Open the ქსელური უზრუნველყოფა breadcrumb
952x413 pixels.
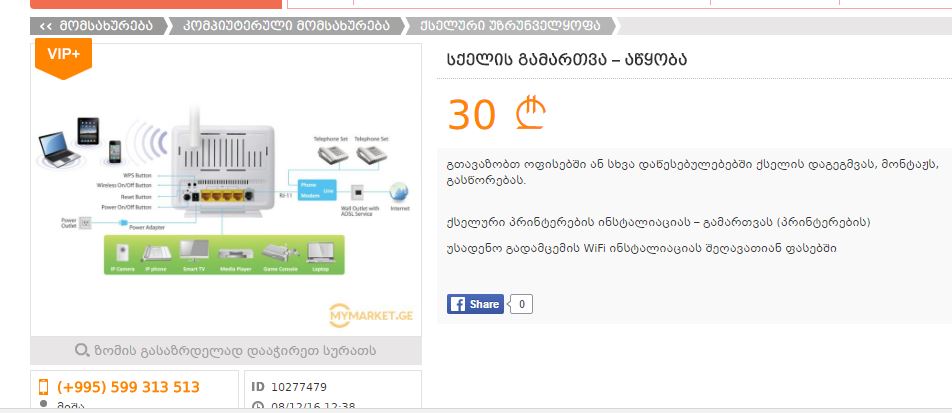[510, 26]
